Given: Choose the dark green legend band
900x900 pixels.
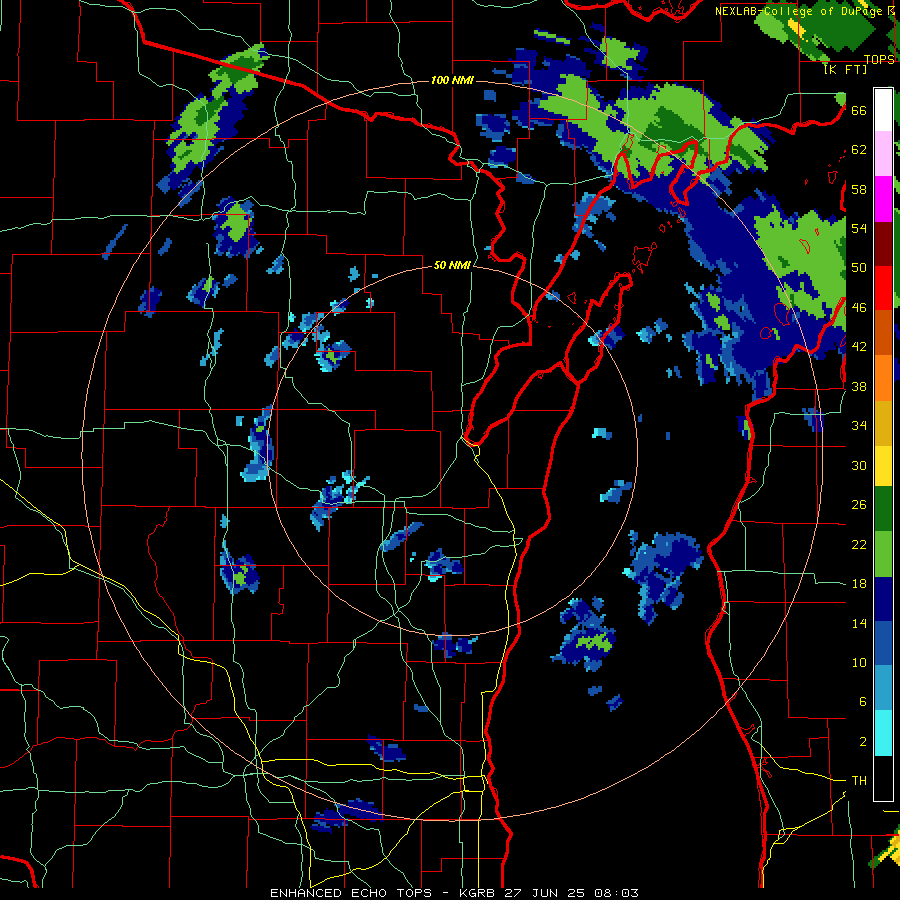Looking at the screenshot, I should tap(883, 509).
